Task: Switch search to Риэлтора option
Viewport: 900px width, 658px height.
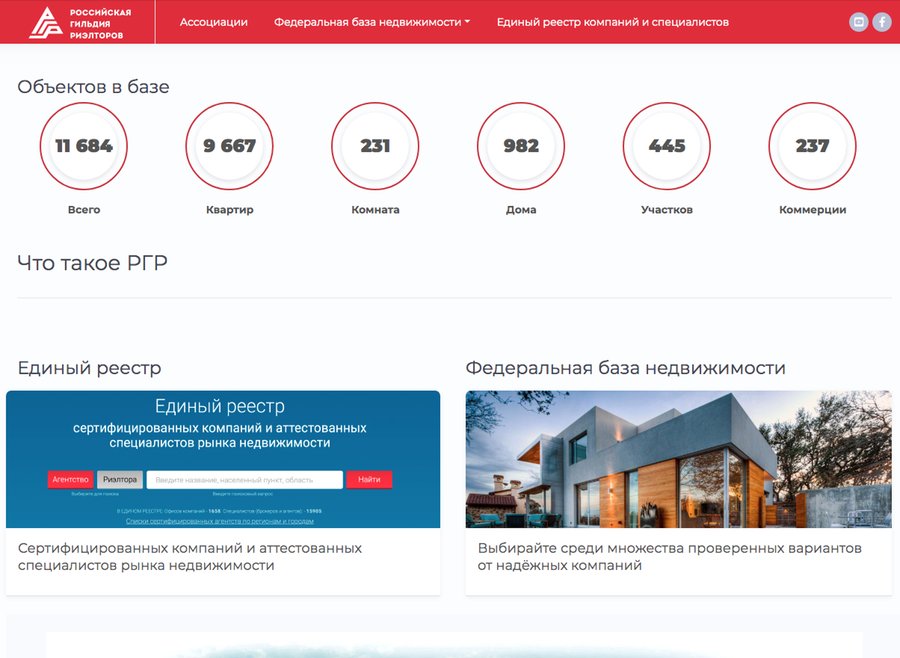Action: (120, 480)
